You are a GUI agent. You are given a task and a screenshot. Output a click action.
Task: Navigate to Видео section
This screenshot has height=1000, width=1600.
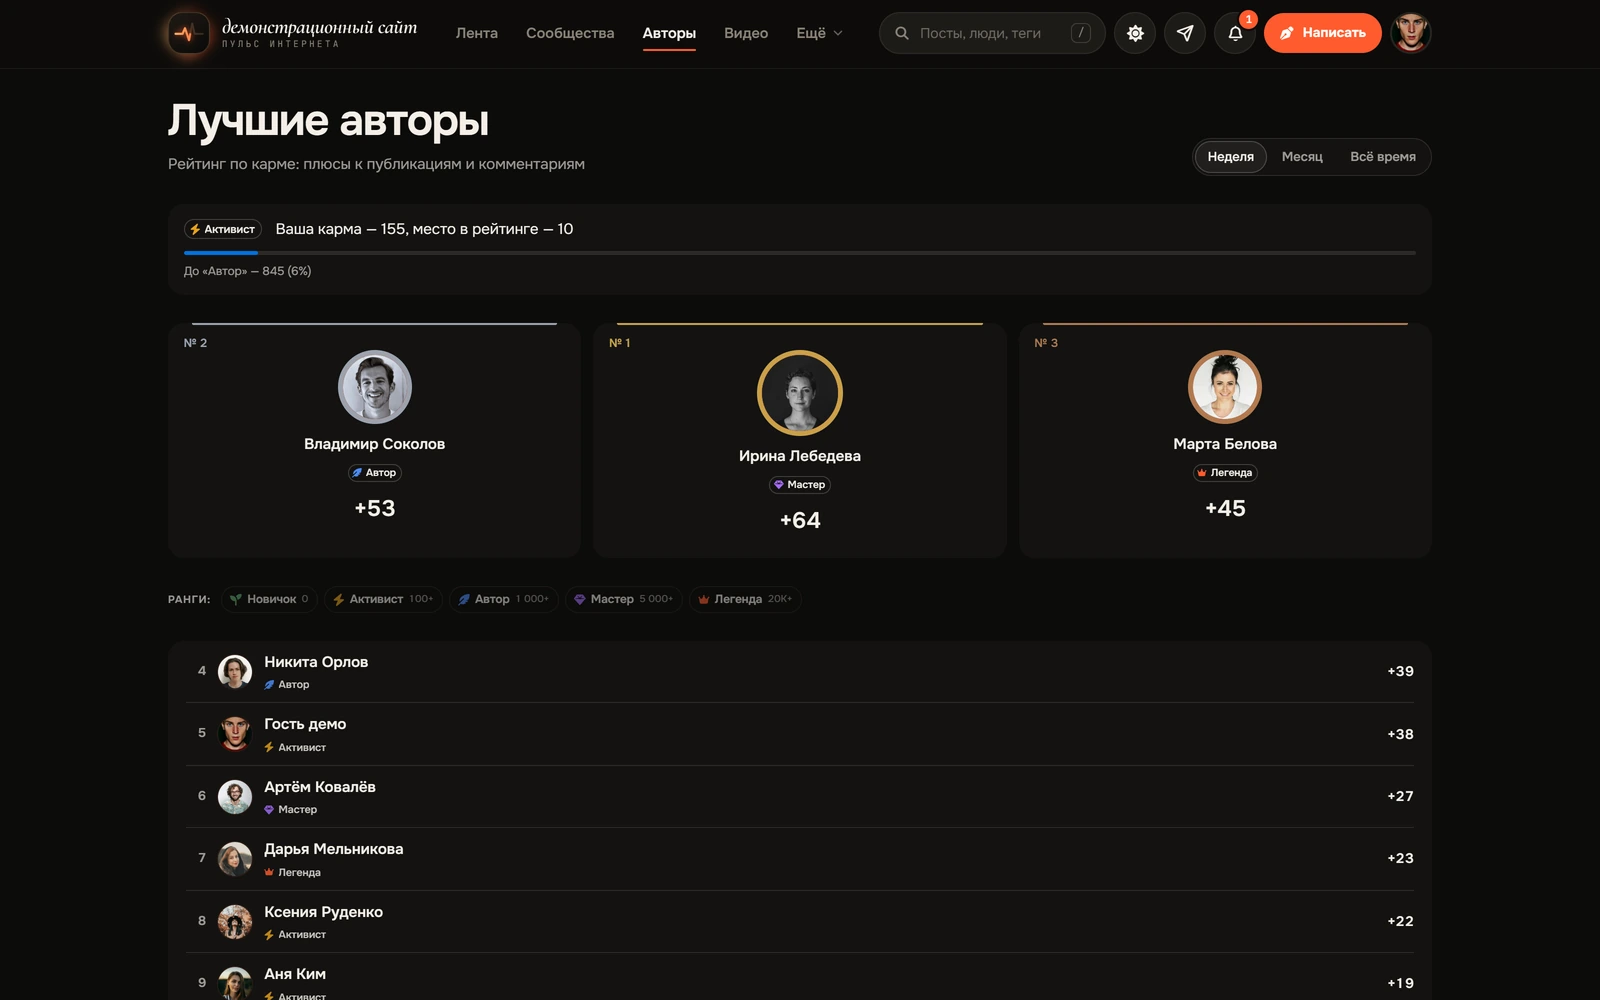(746, 33)
